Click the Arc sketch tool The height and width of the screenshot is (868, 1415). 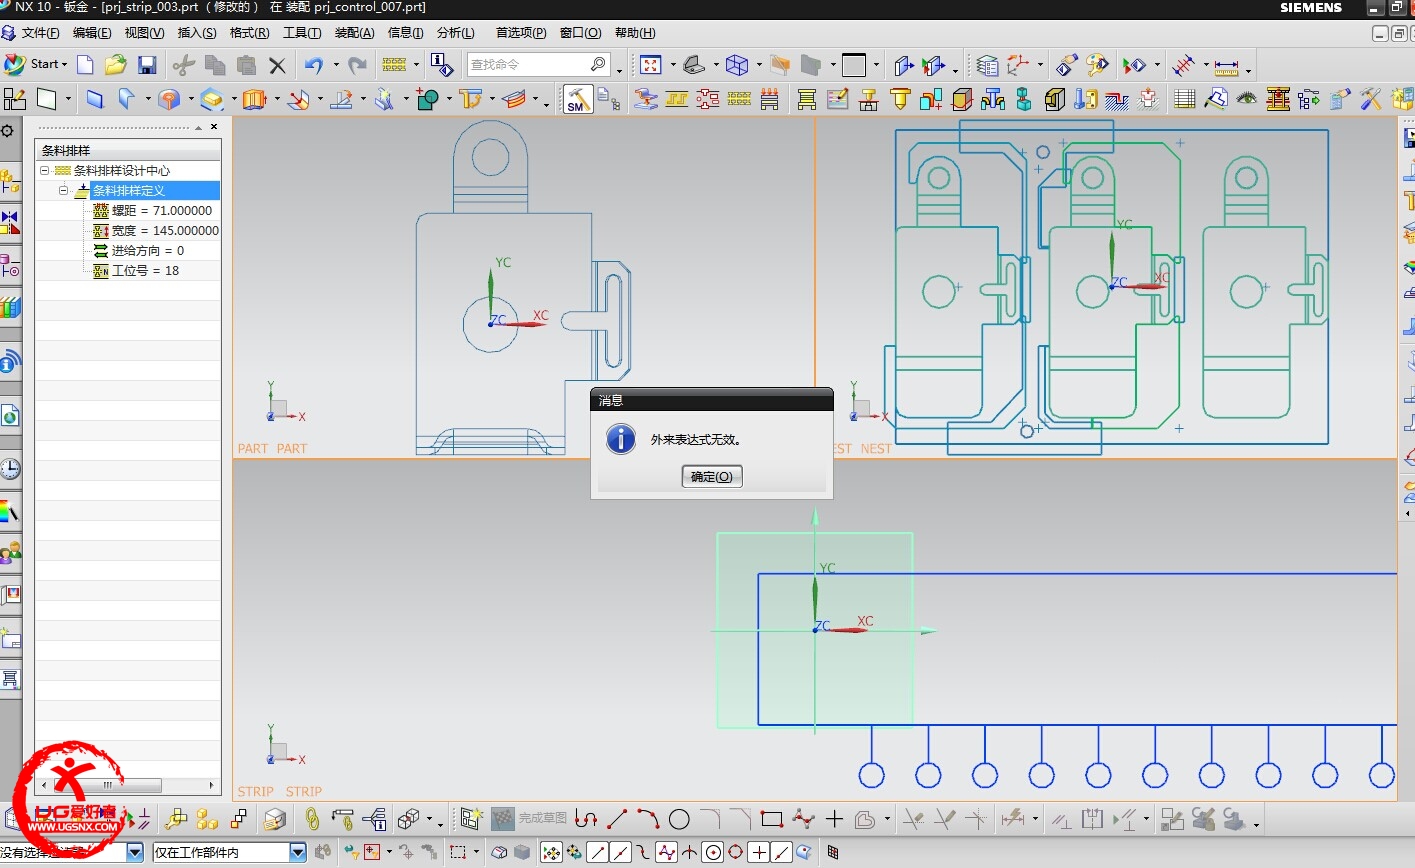tap(648, 820)
